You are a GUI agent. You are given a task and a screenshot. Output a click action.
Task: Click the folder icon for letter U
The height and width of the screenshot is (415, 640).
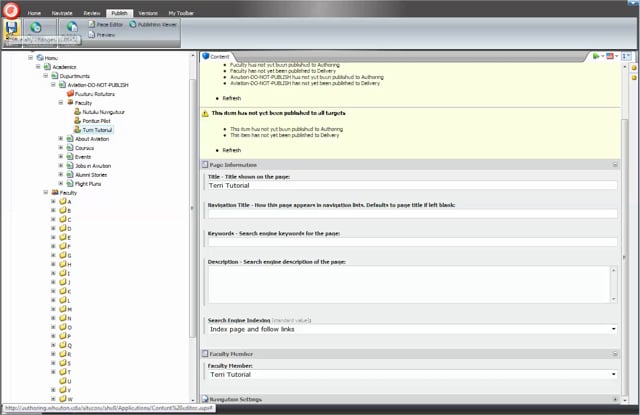(63, 381)
